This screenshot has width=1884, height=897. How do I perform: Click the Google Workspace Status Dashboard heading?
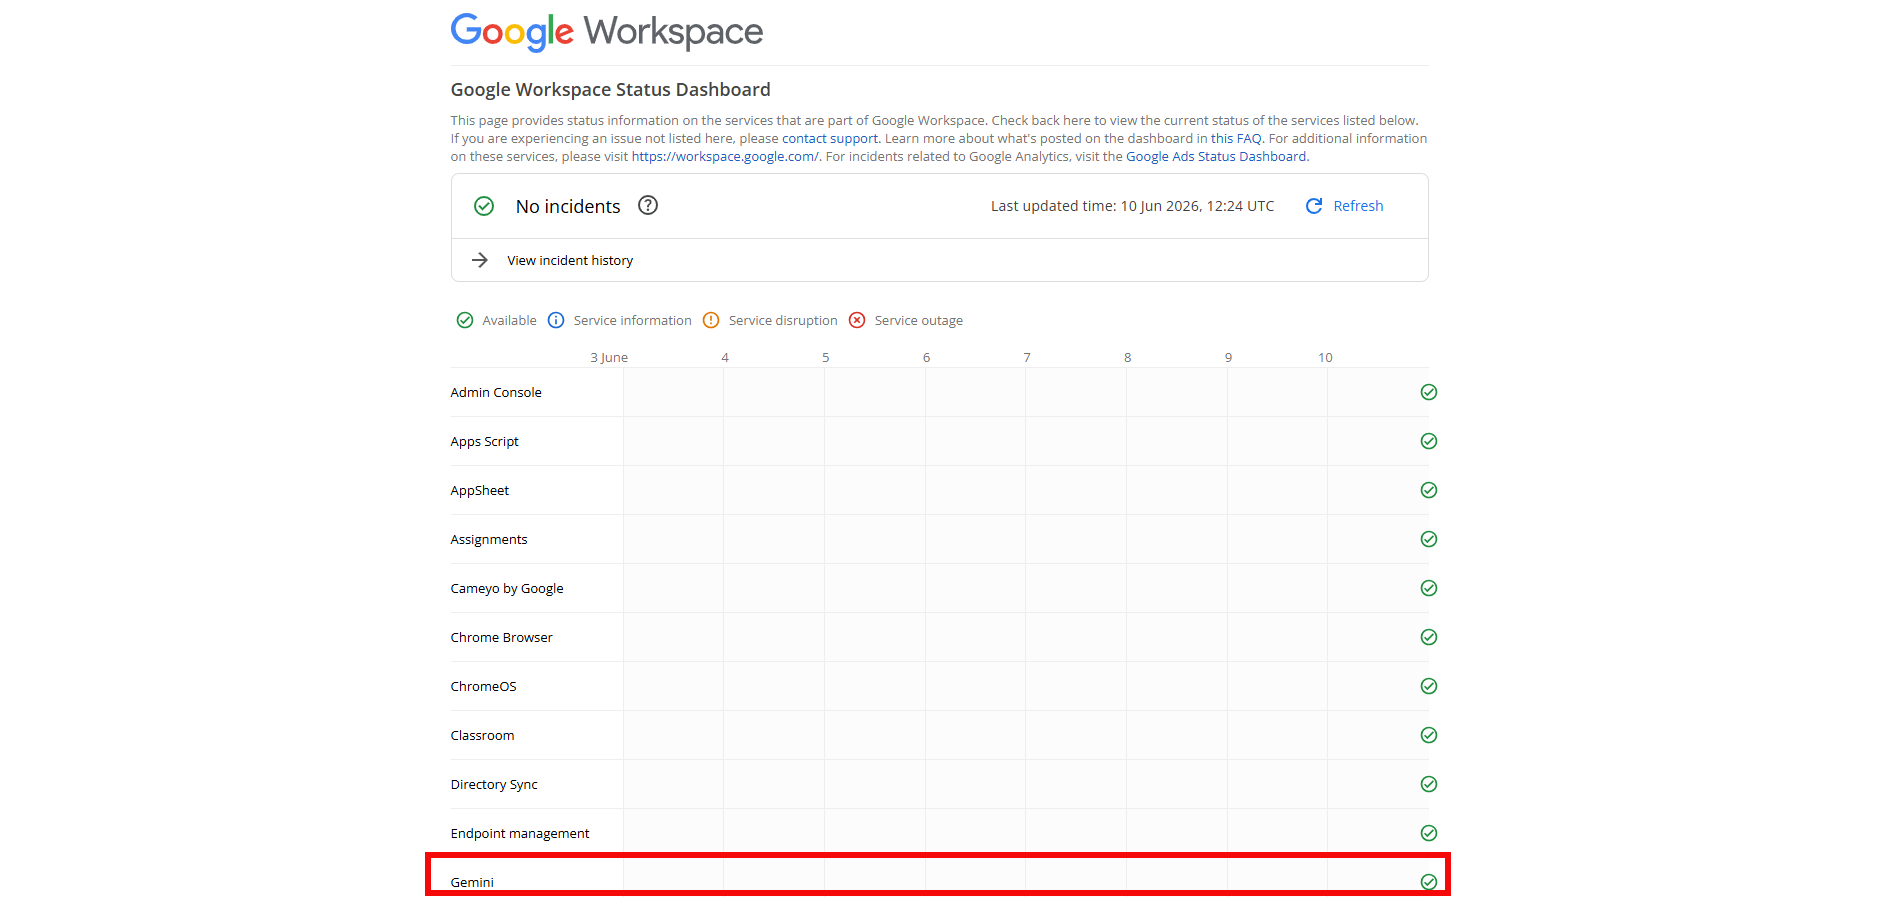coord(610,90)
